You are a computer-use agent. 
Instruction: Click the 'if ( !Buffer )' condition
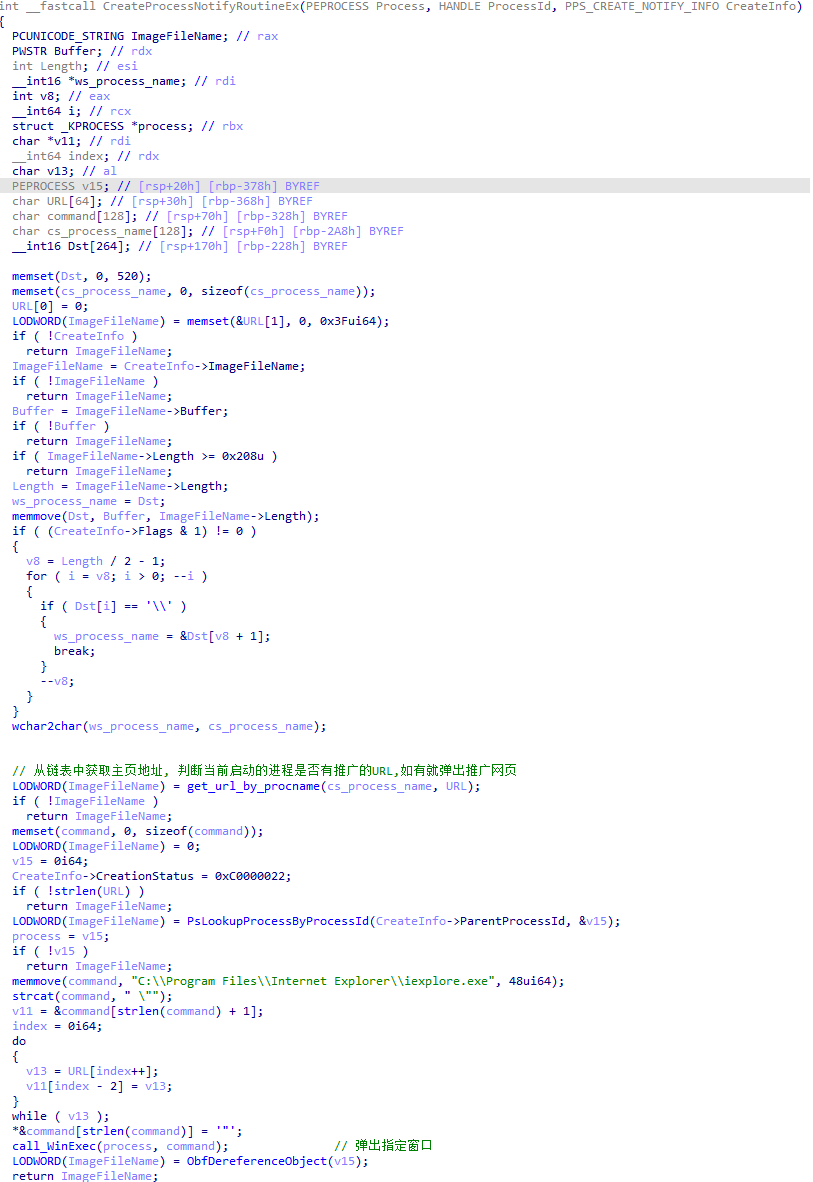[x=60, y=426]
